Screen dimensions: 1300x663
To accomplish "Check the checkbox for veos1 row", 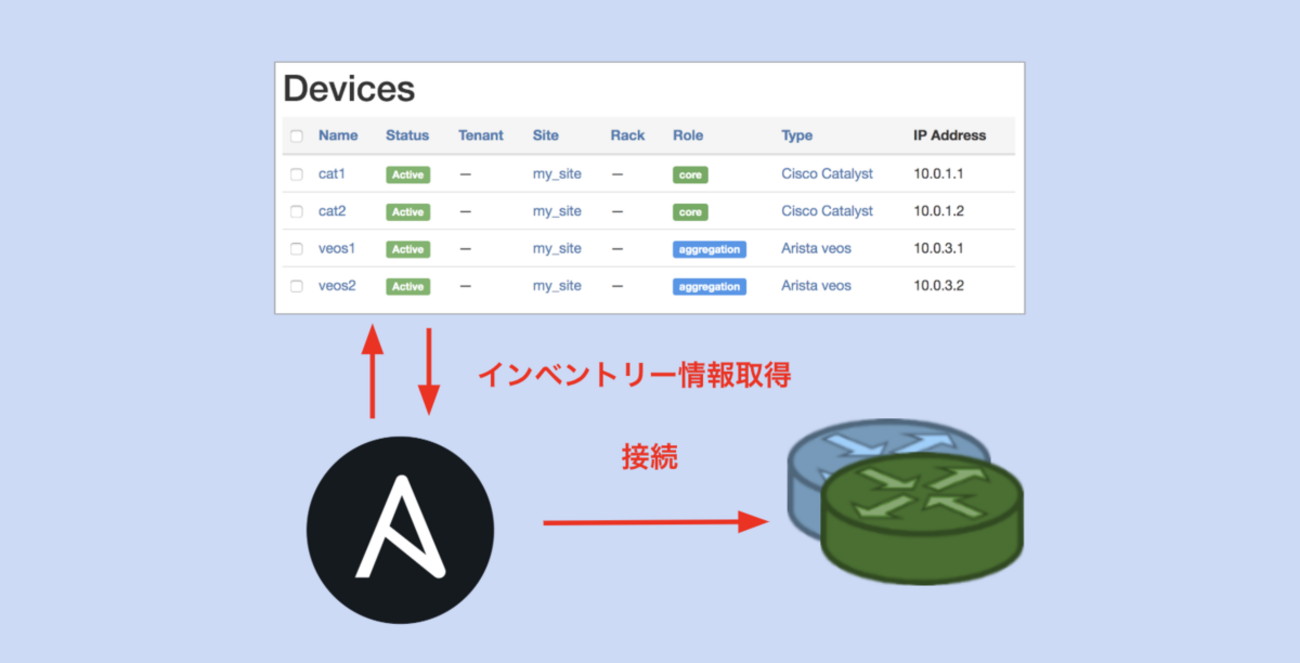I will (296, 249).
